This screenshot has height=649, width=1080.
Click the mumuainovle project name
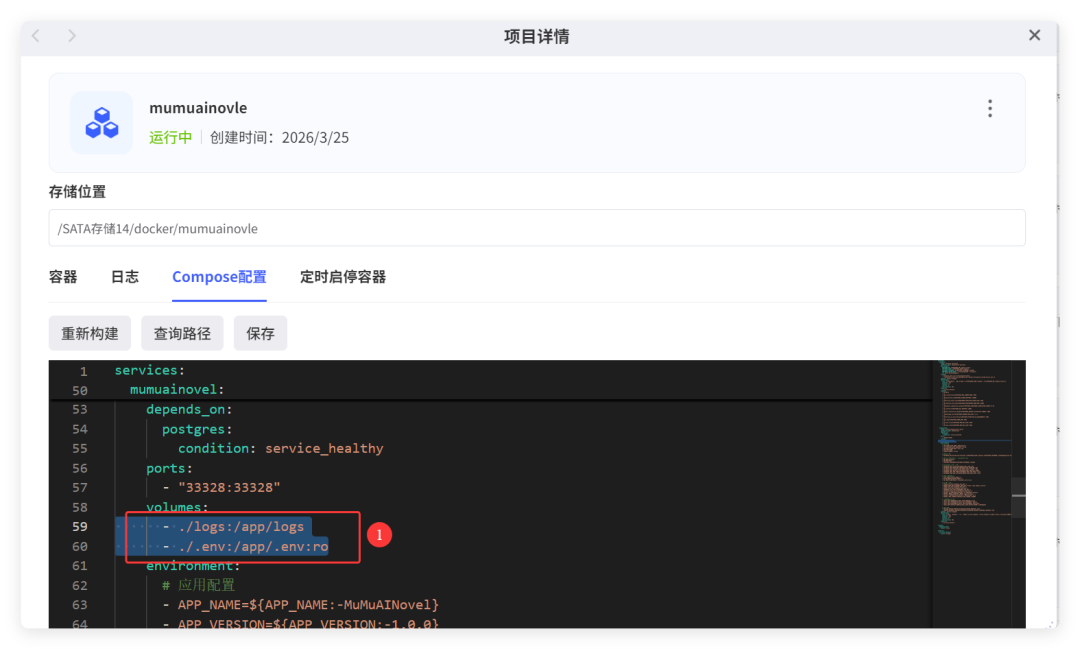198,108
